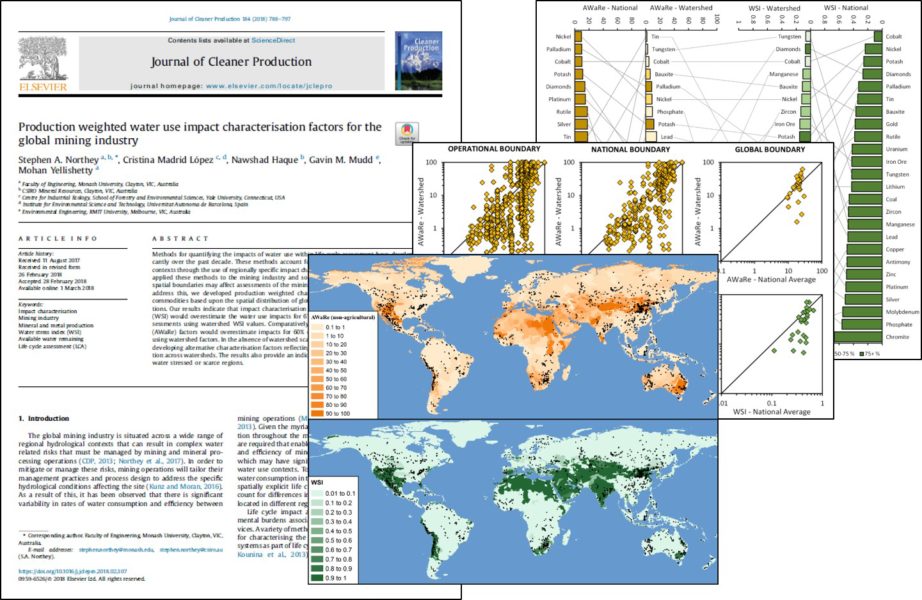Click author name Stephen A. Northey
The image size is (922, 600).
58,160
